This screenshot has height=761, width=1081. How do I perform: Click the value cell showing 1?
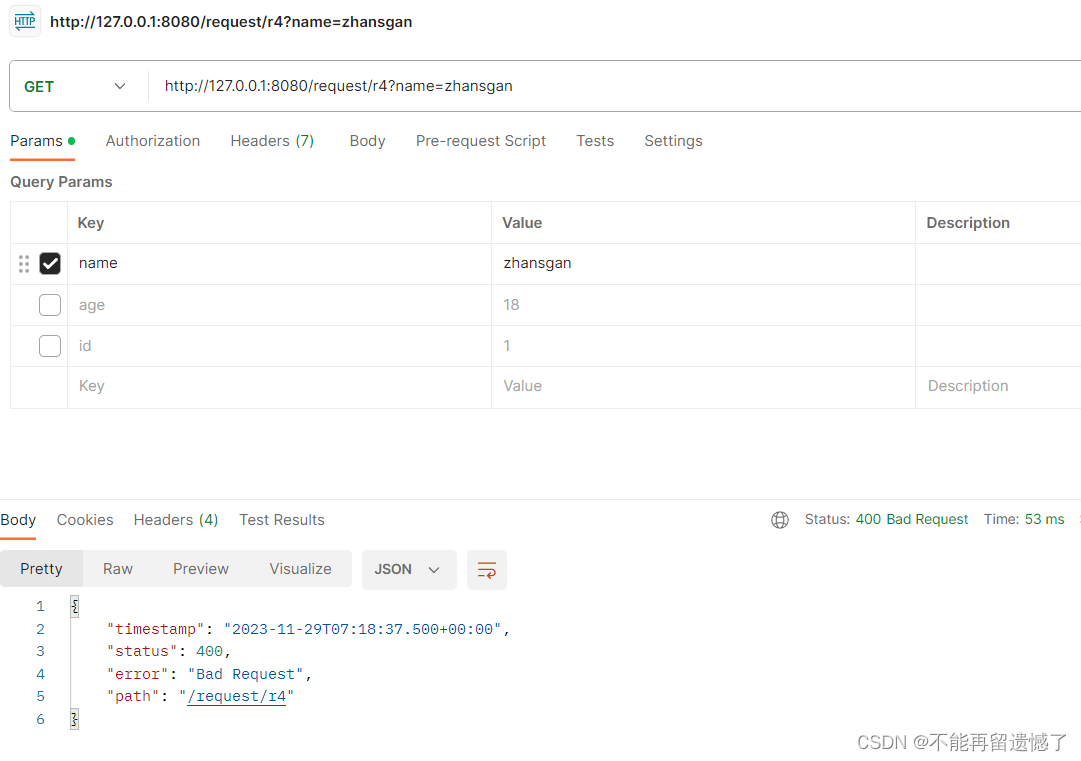703,346
